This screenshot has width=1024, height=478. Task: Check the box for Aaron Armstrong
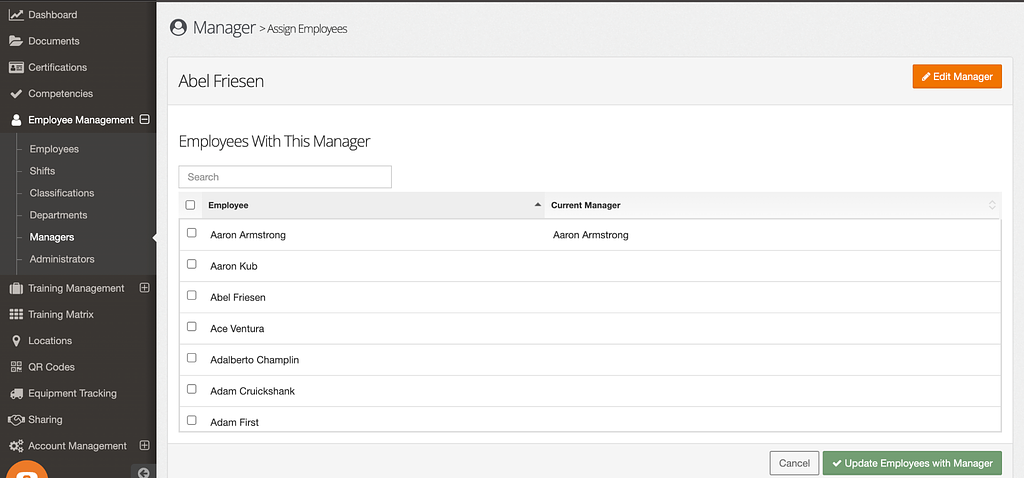click(x=192, y=233)
